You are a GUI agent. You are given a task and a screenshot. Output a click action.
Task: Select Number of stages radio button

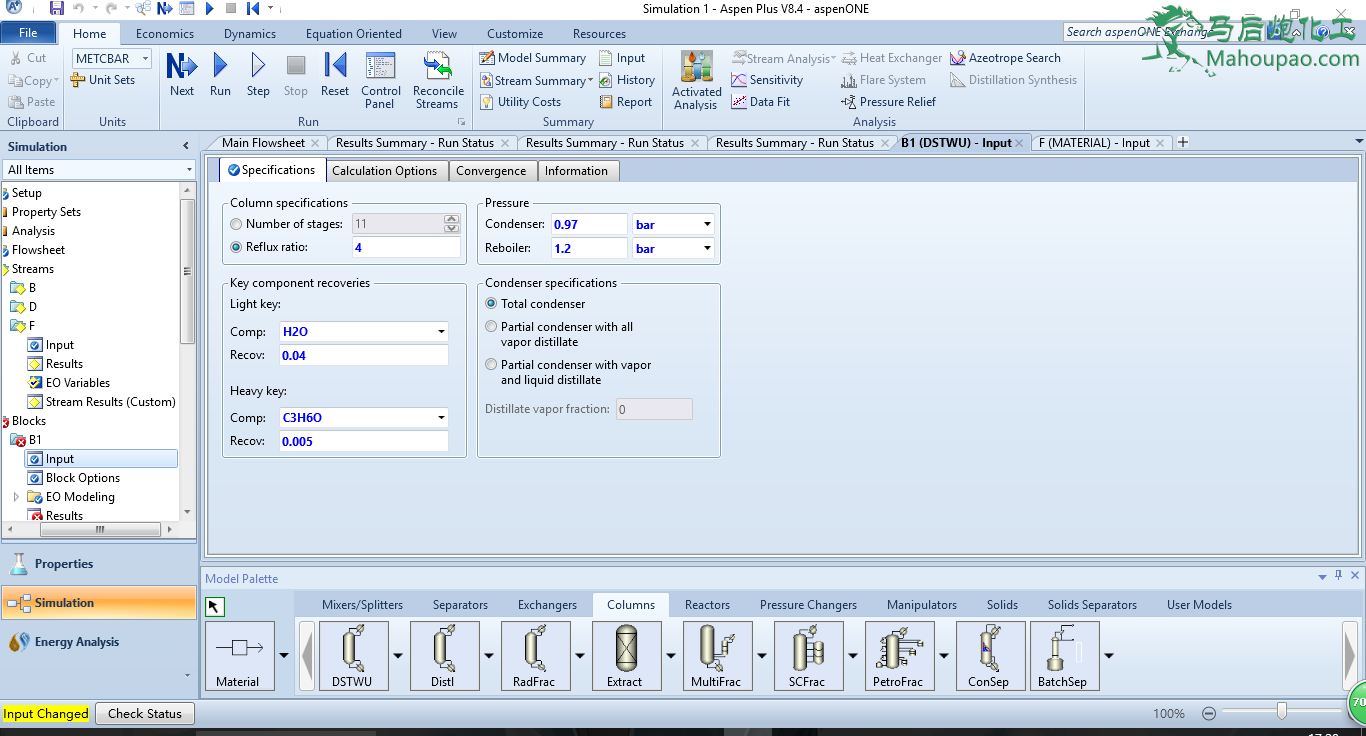click(236, 224)
